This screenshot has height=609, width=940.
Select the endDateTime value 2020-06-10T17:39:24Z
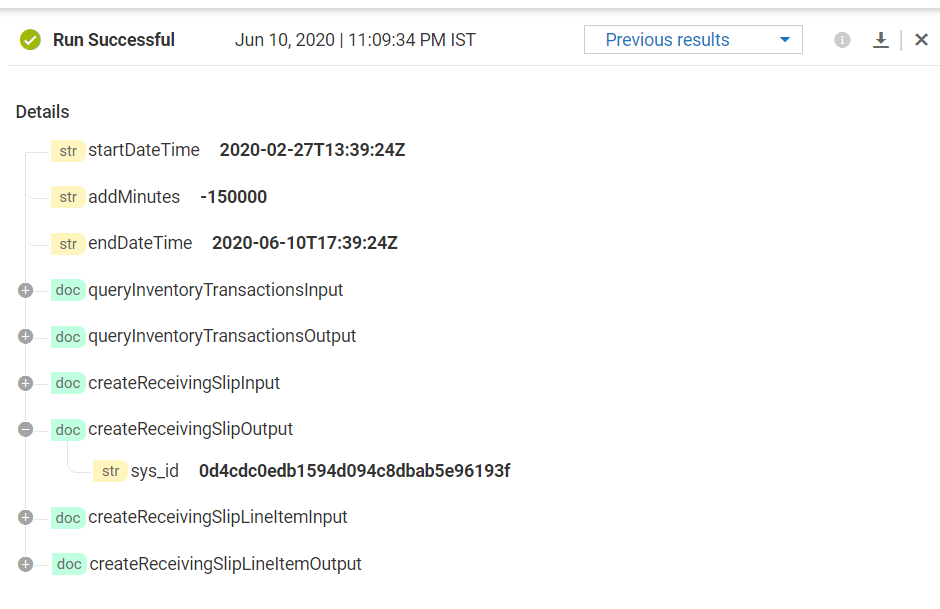pos(305,243)
